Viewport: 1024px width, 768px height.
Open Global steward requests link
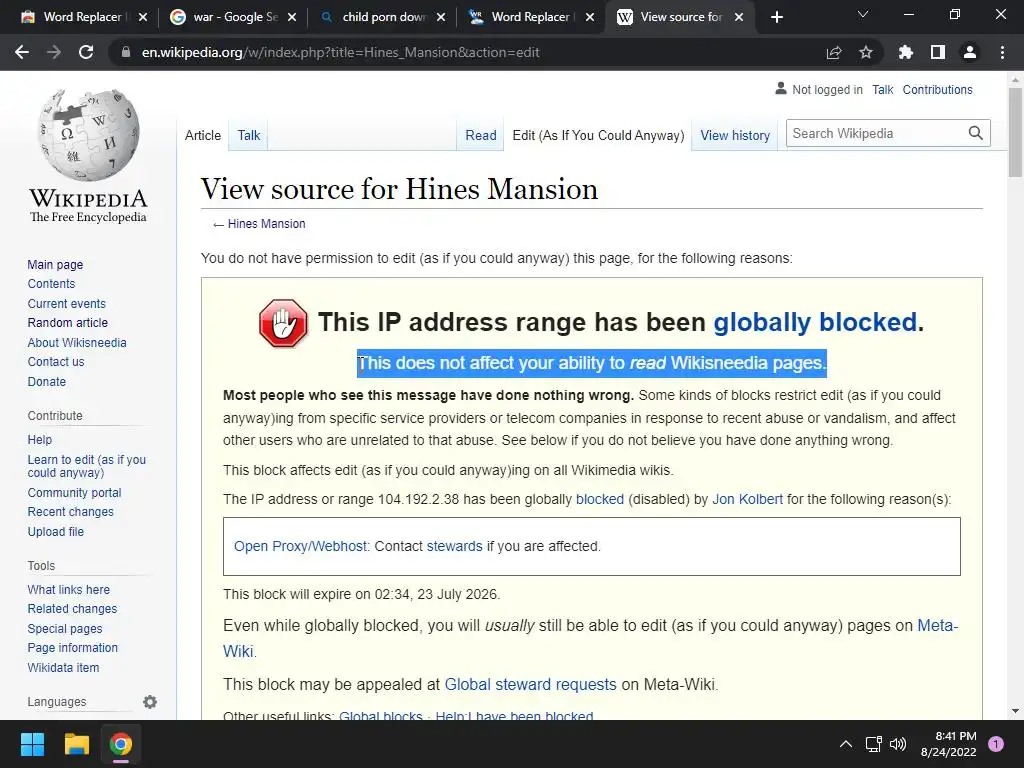point(530,684)
